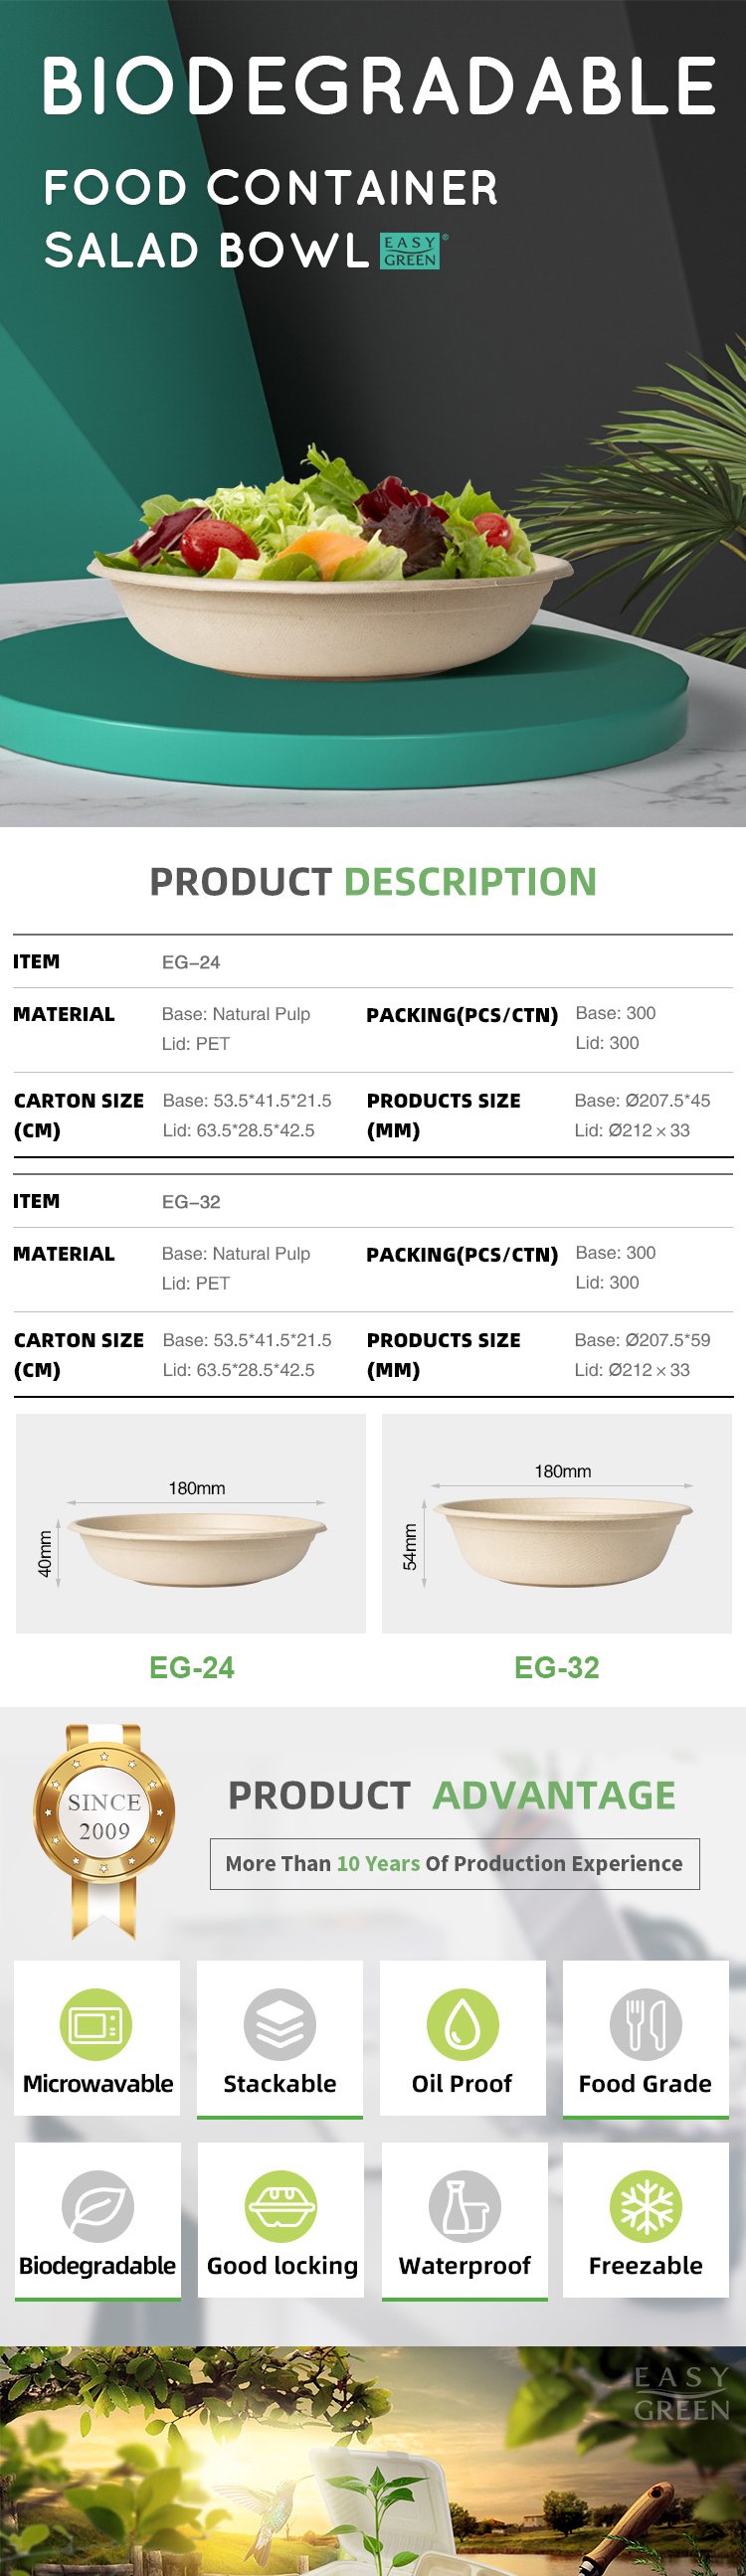Image resolution: width=746 pixels, height=2576 pixels.
Task: Click the Food Grade fork and knife icon
Action: click(x=646, y=2024)
